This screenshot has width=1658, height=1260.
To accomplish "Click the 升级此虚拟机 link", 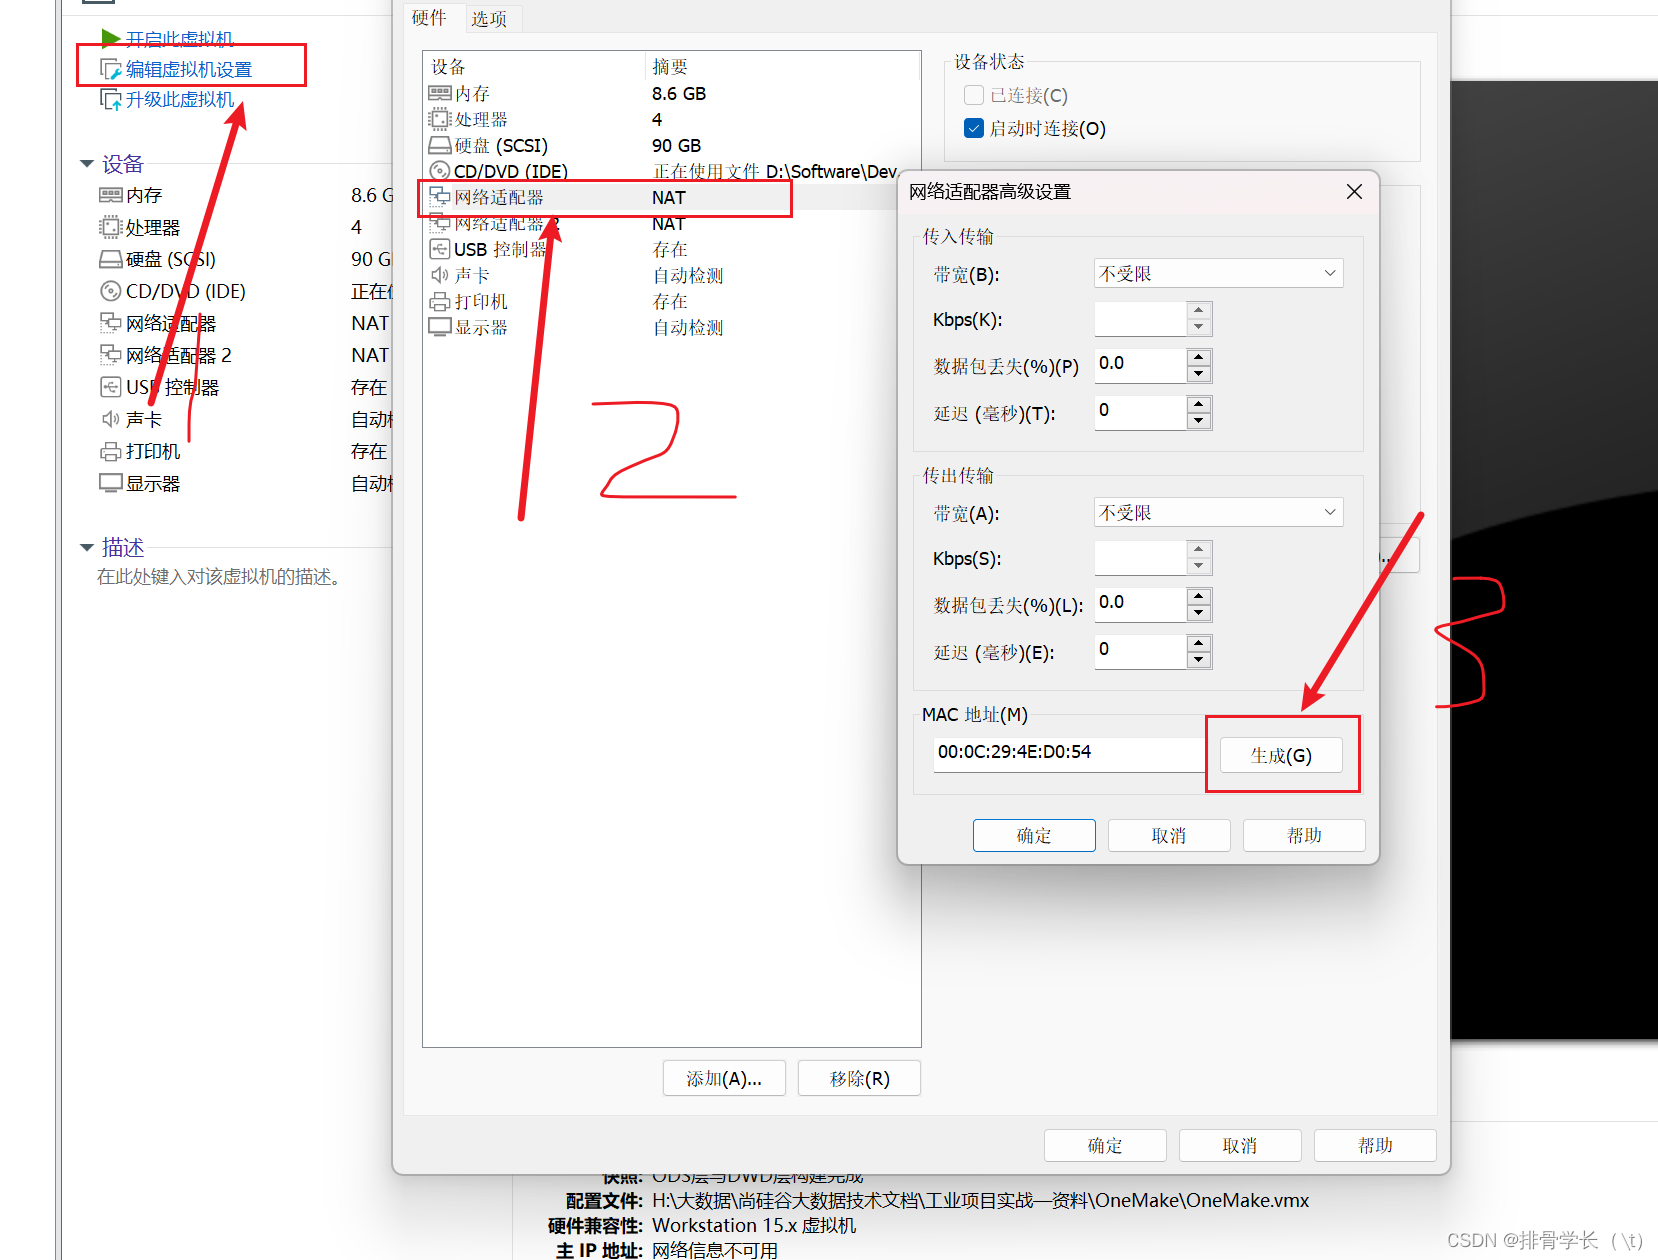I will click(x=180, y=99).
